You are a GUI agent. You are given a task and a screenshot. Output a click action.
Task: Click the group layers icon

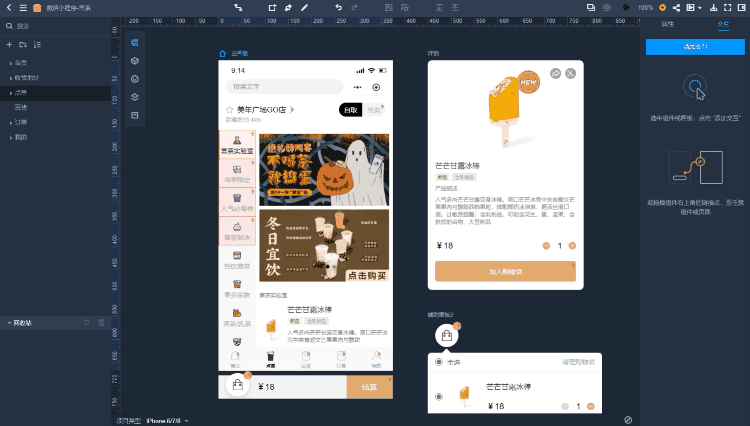click(388, 8)
